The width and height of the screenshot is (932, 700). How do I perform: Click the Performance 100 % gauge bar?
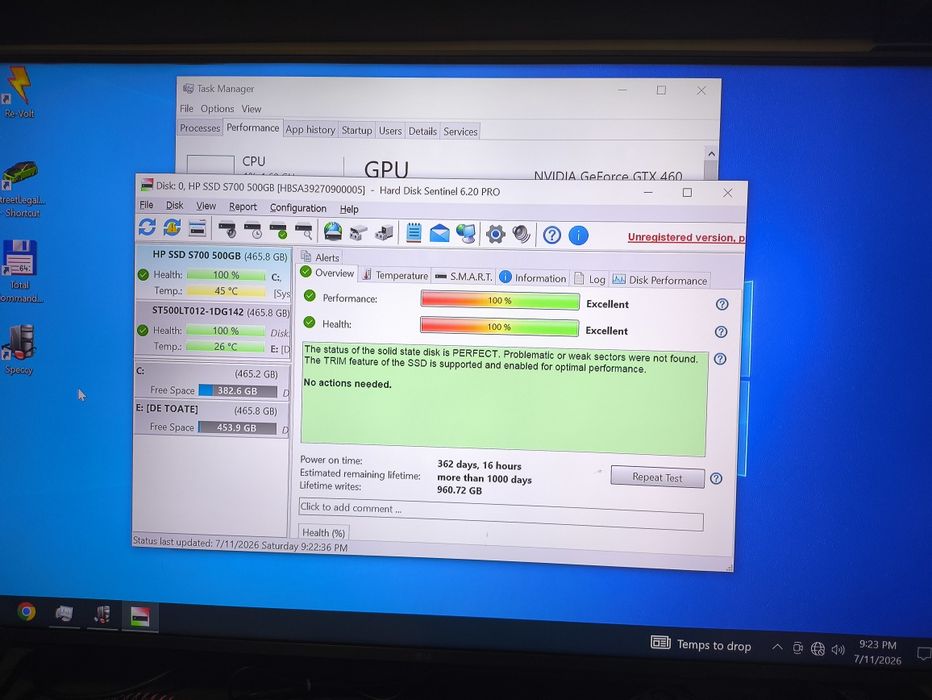[500, 301]
